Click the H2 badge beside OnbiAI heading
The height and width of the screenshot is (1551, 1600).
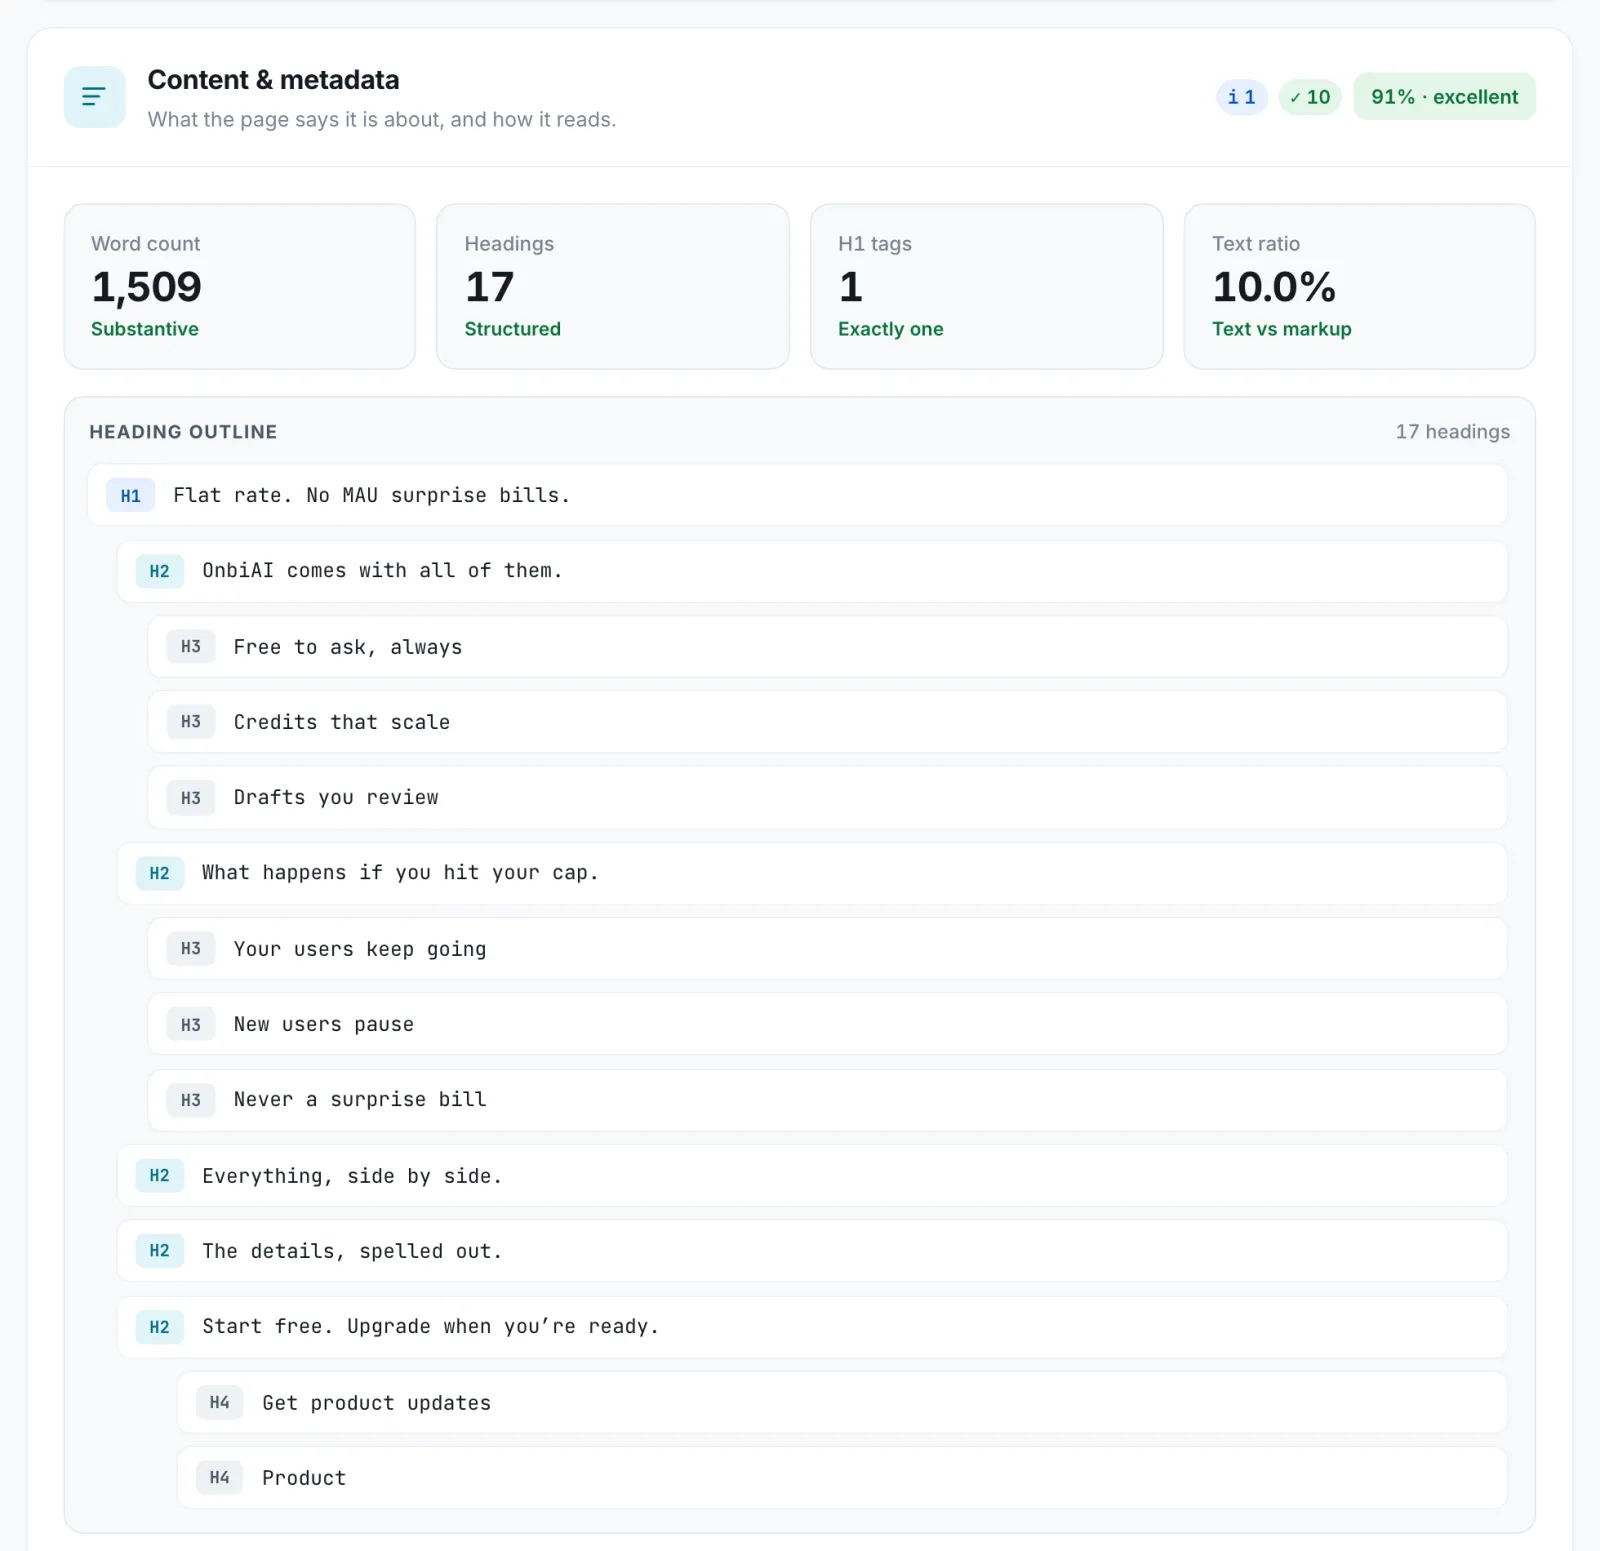click(x=160, y=571)
